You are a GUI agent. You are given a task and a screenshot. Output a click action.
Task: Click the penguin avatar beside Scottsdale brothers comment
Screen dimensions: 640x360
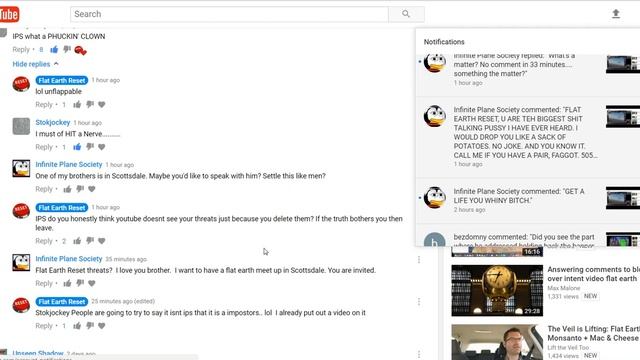tap(21, 169)
